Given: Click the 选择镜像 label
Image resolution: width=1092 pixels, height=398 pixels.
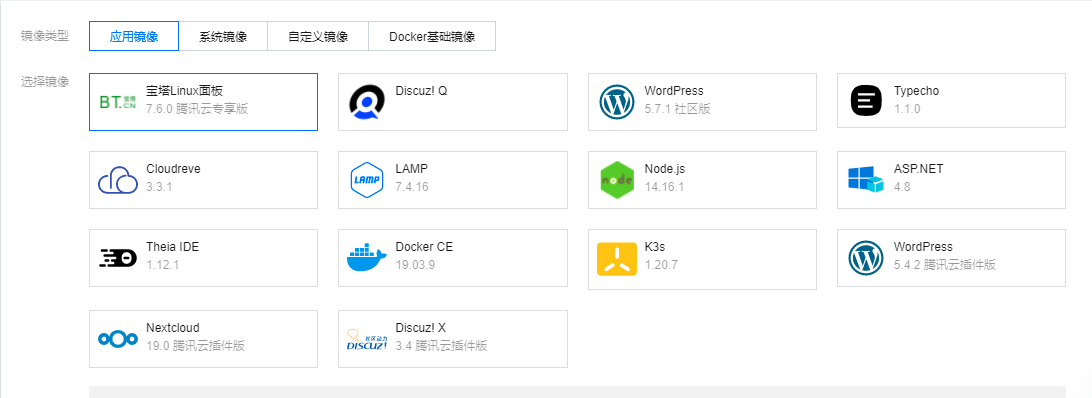Looking at the screenshot, I should 45,82.
